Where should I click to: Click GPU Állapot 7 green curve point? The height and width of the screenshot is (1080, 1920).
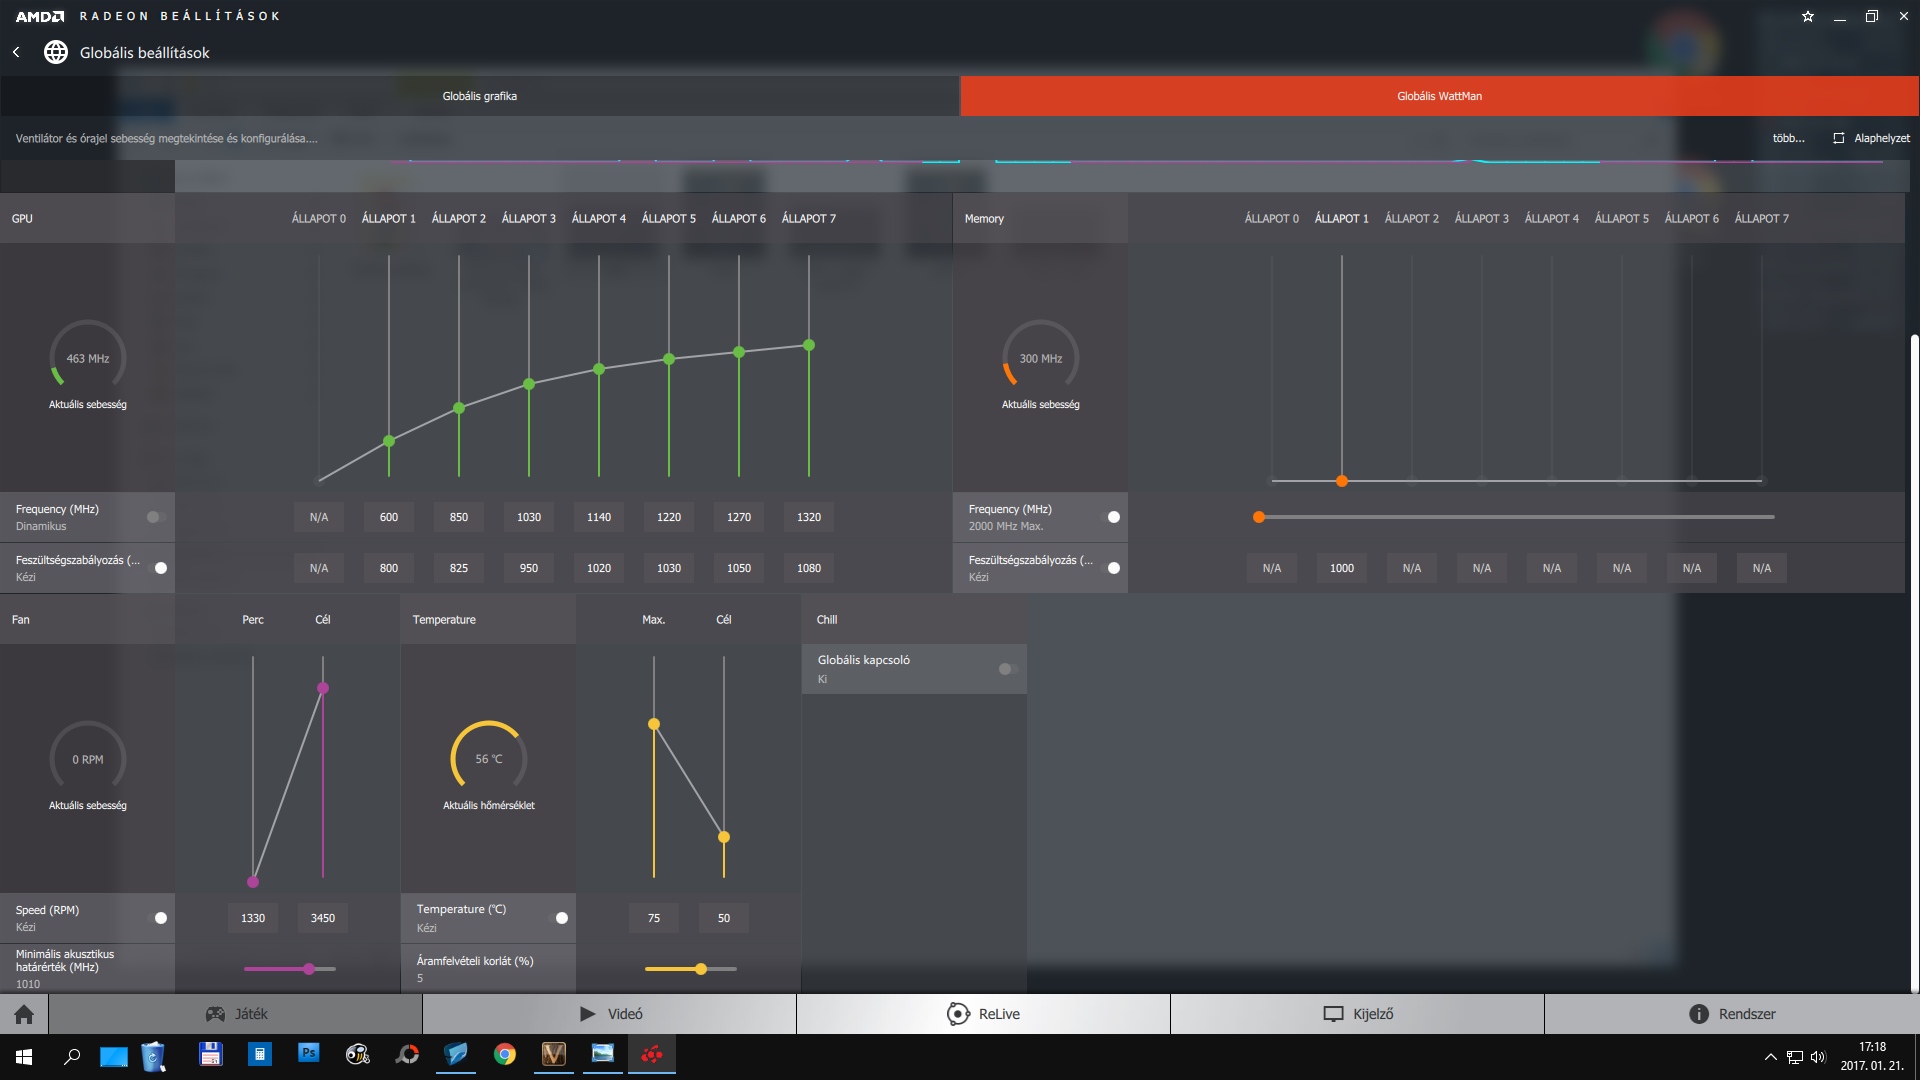coord(809,345)
